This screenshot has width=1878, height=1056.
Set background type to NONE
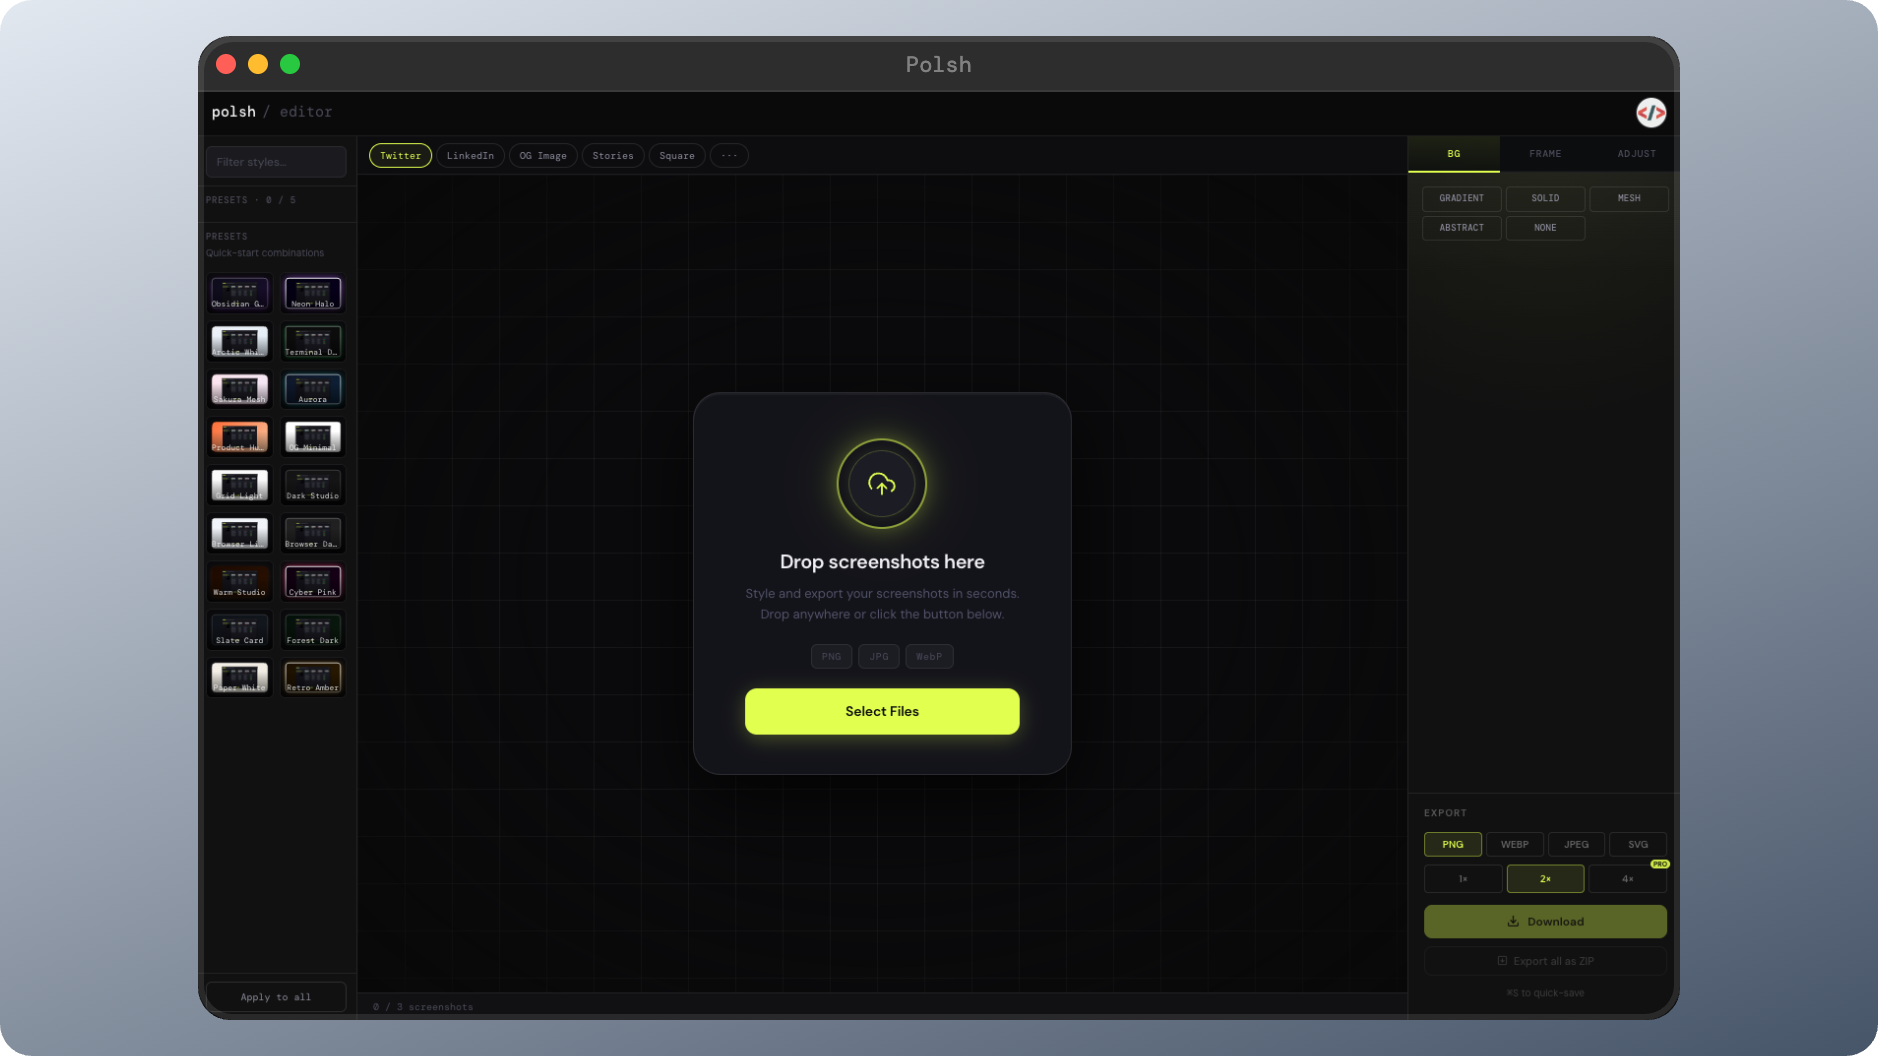(1545, 228)
